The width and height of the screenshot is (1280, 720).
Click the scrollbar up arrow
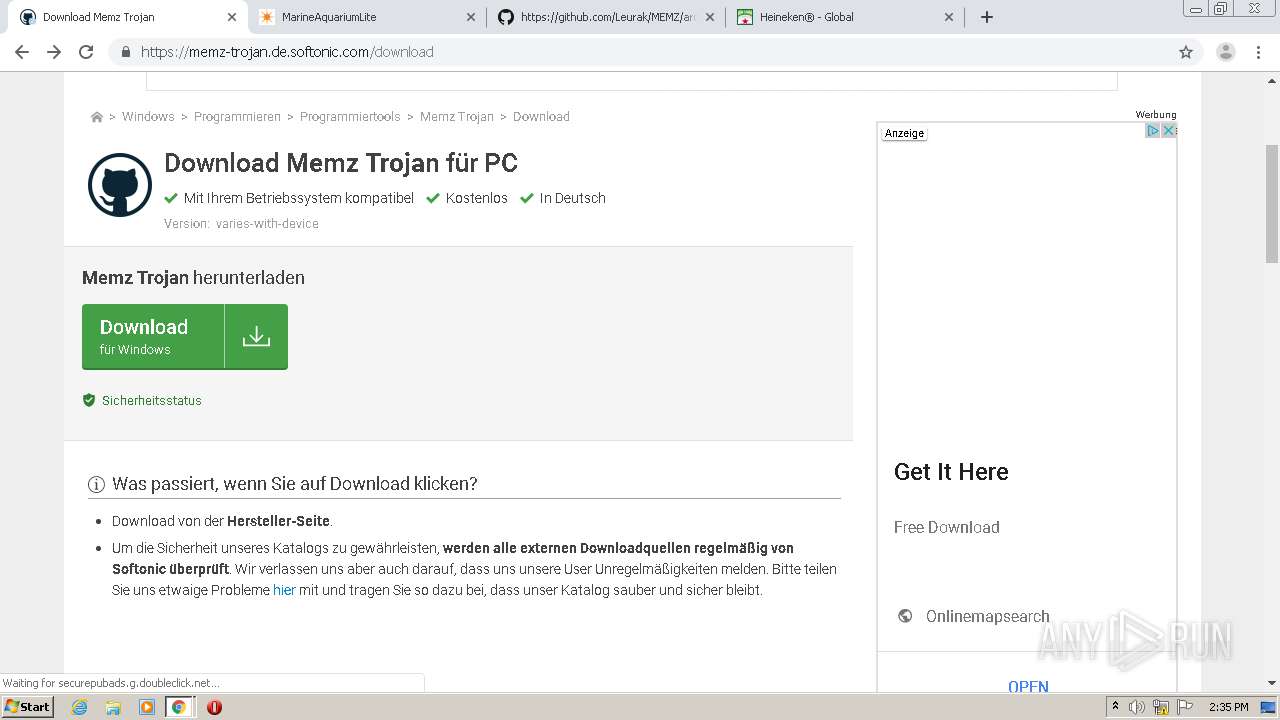tap(1272, 79)
